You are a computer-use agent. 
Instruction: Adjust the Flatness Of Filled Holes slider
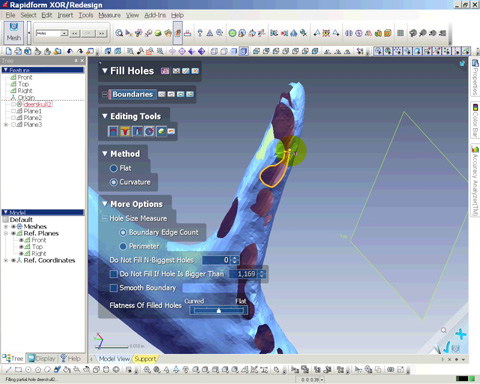click(x=219, y=310)
